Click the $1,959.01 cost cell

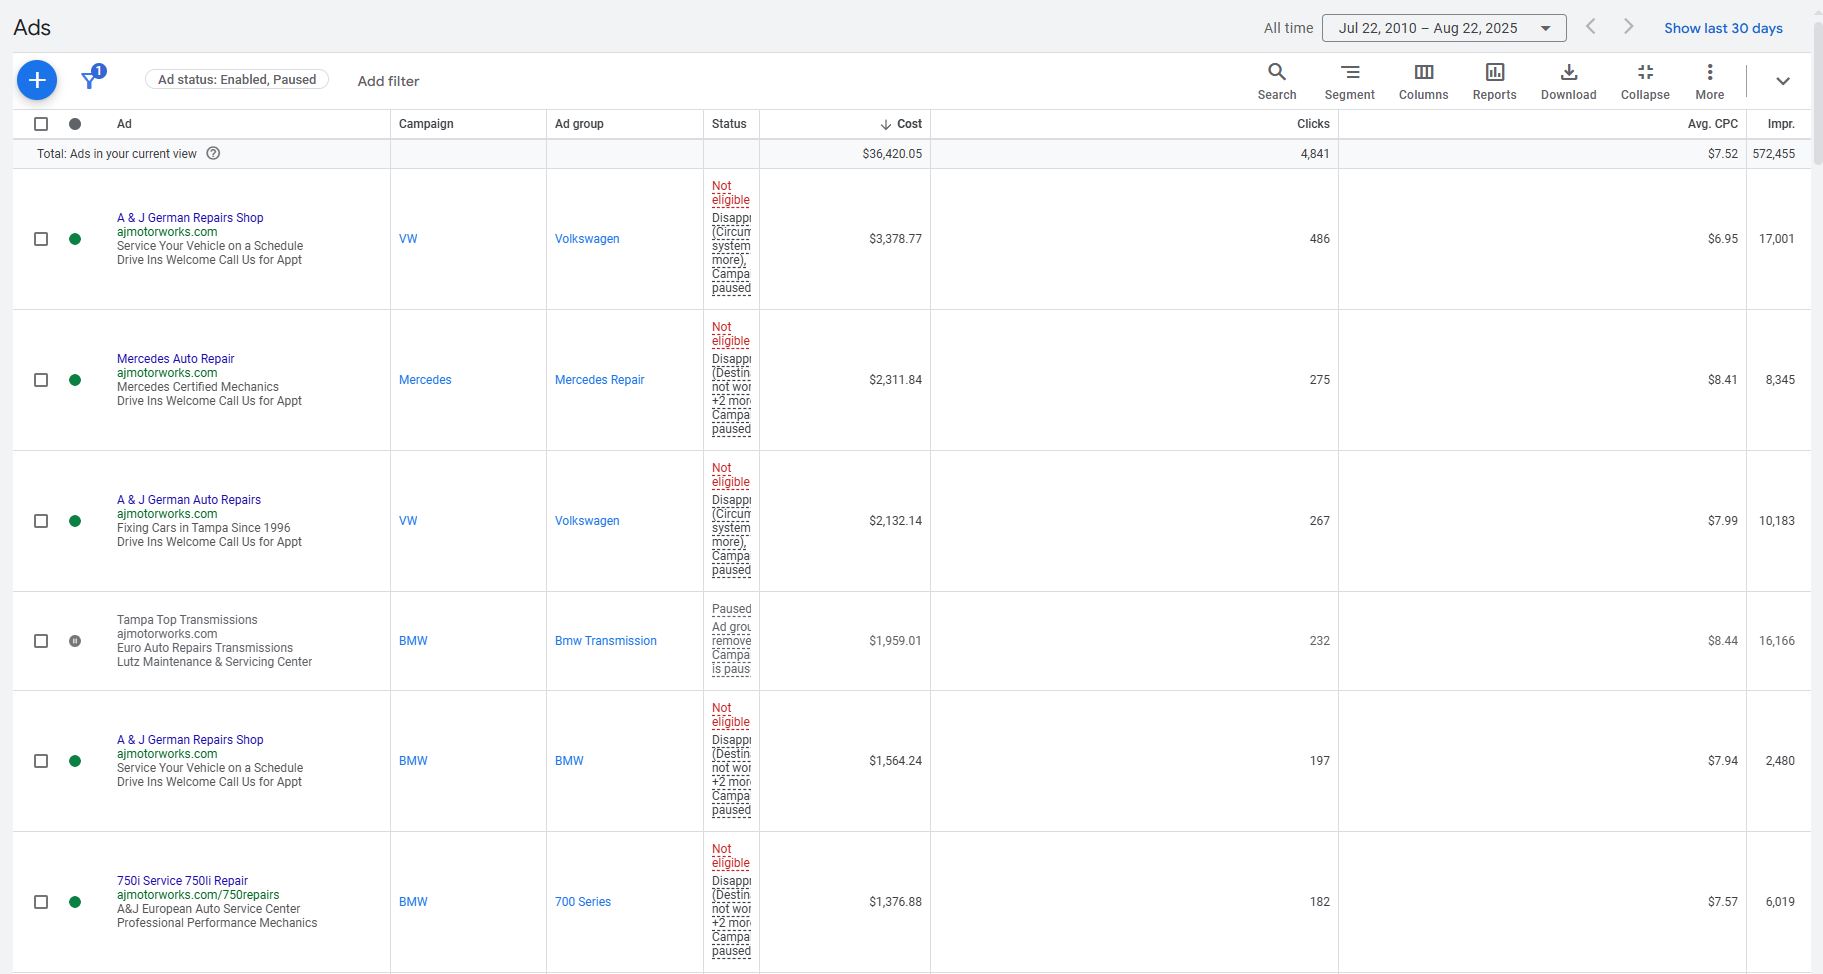[x=895, y=641]
